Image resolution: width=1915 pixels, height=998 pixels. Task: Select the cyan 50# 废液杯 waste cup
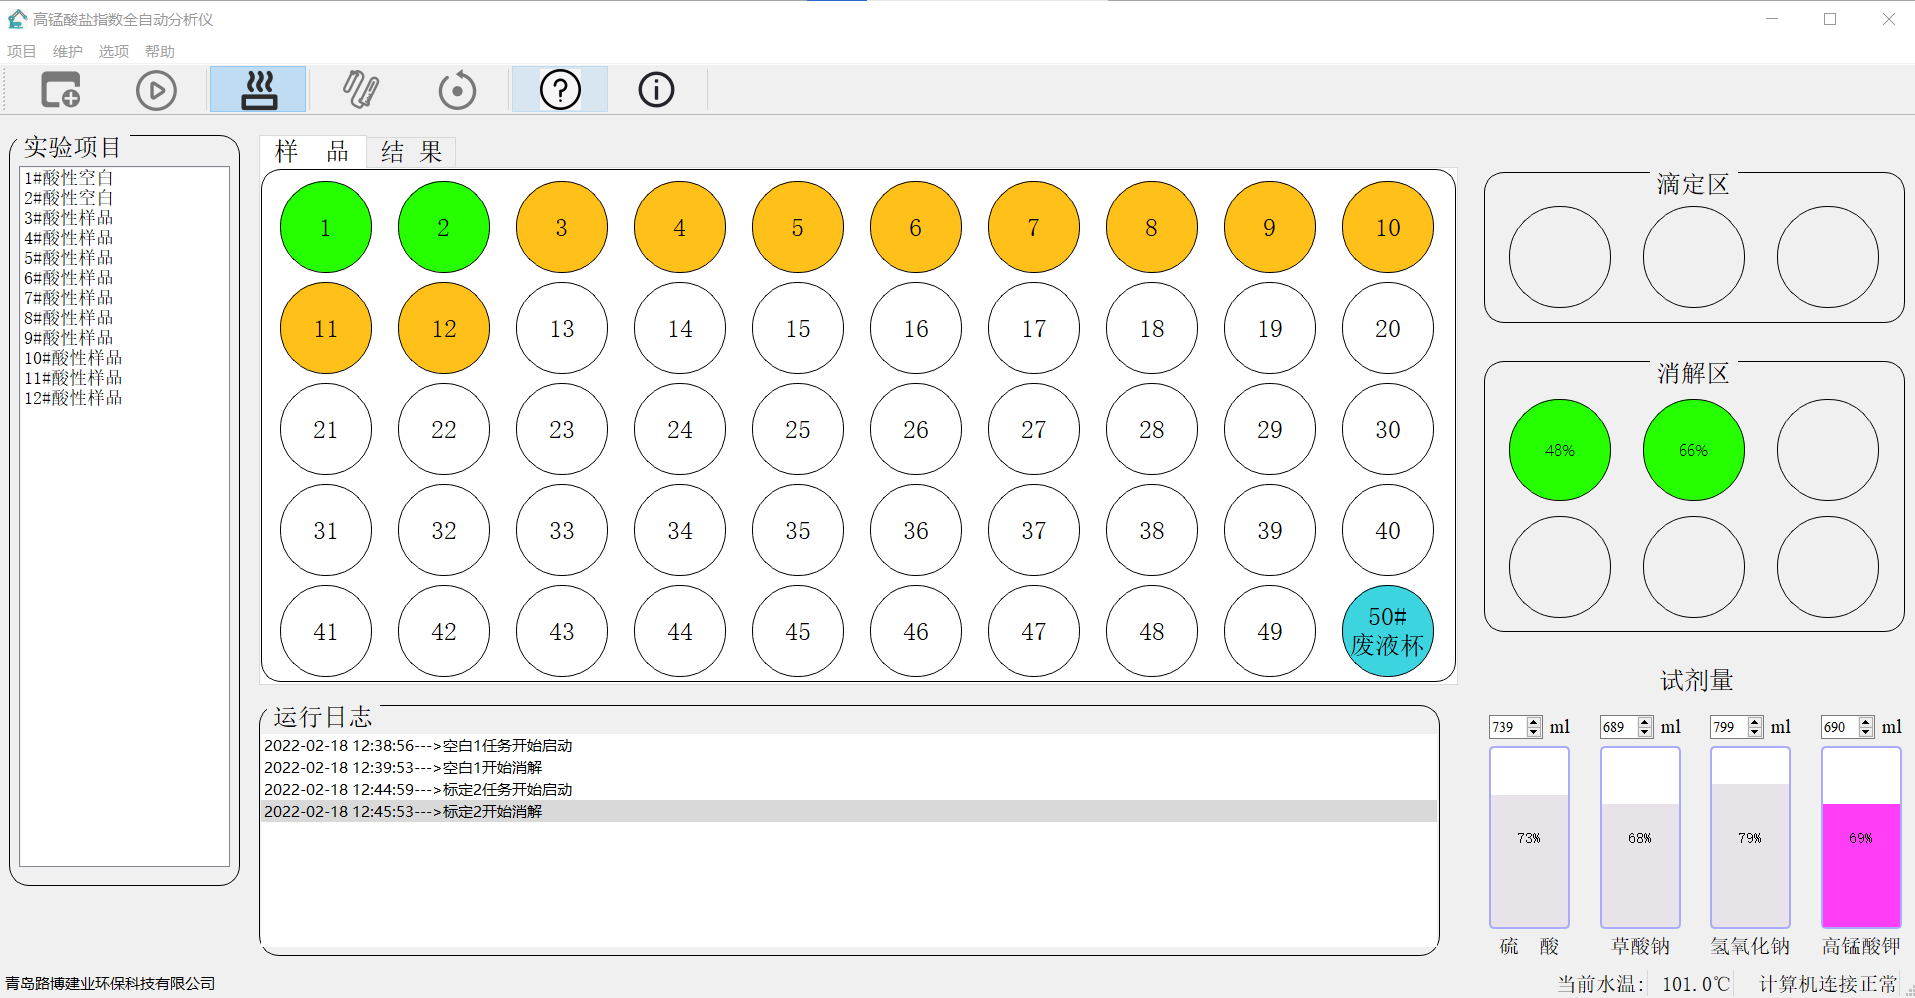[1387, 631]
